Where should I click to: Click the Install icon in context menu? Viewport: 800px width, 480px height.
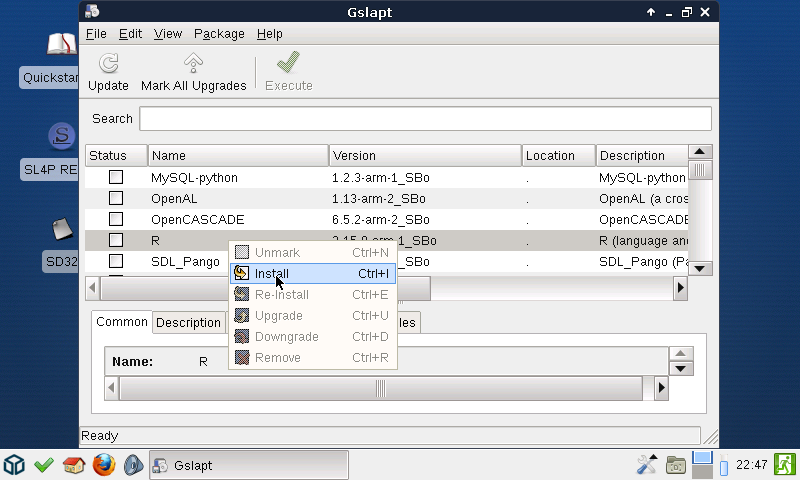click(241, 273)
